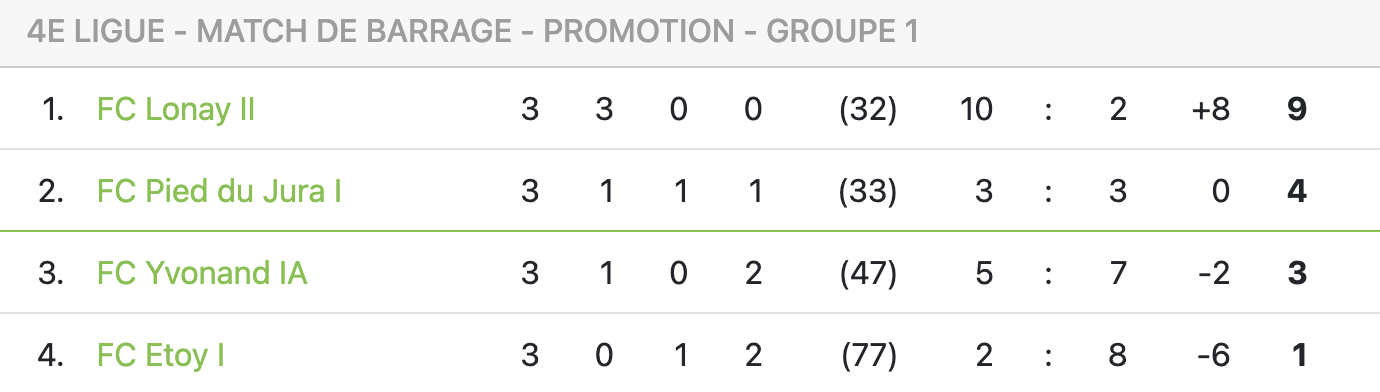This screenshot has height=392, width=1380.
Task: Click the (33) fair-play value for Pied du Jura
Action: pos(868,191)
